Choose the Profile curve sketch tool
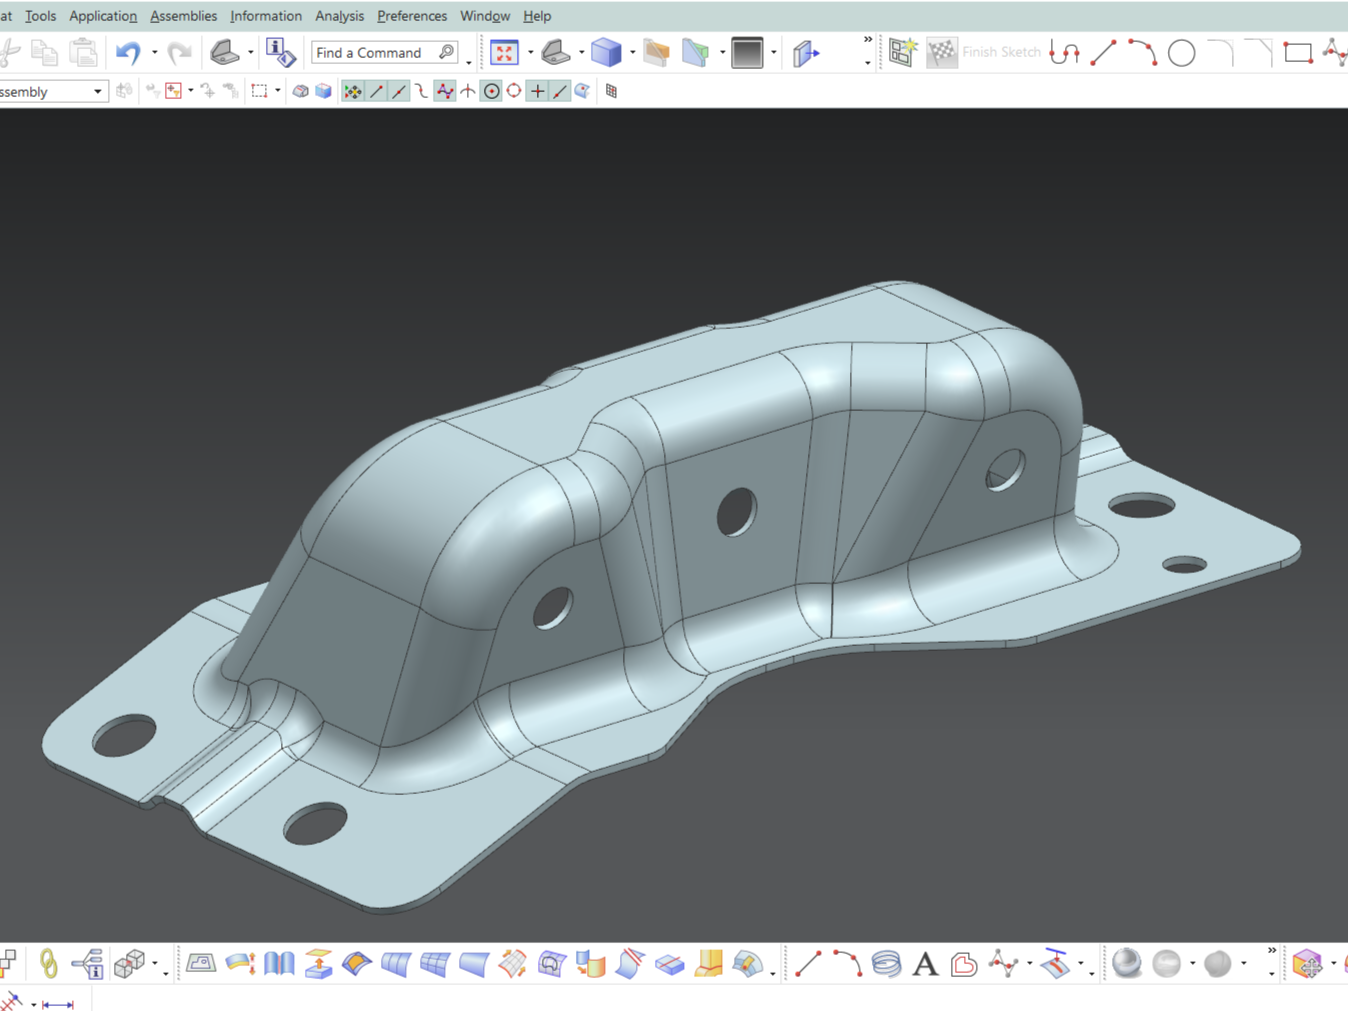Viewport: 1348px width, 1011px height. (1064, 53)
